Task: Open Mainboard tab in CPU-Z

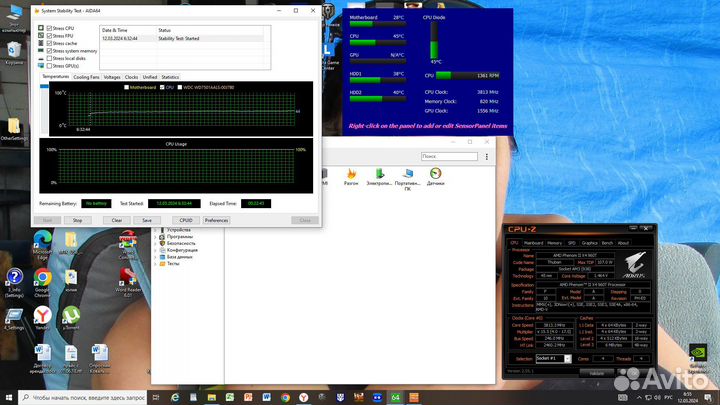Action: (x=533, y=243)
